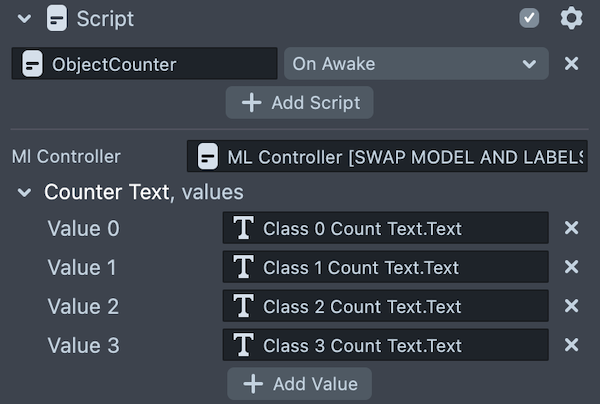Open the On Awake event dropdown

pos(415,64)
